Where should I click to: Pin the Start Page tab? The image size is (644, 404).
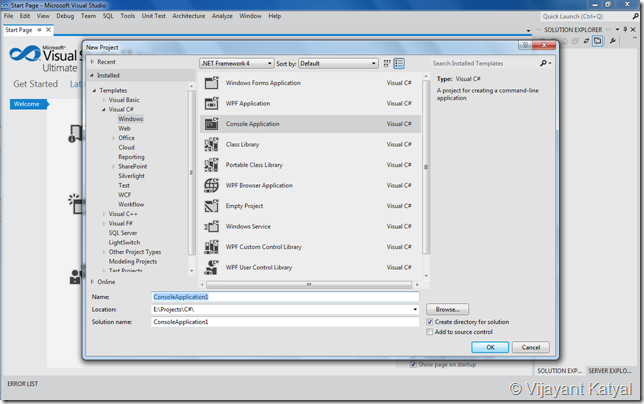39,30
